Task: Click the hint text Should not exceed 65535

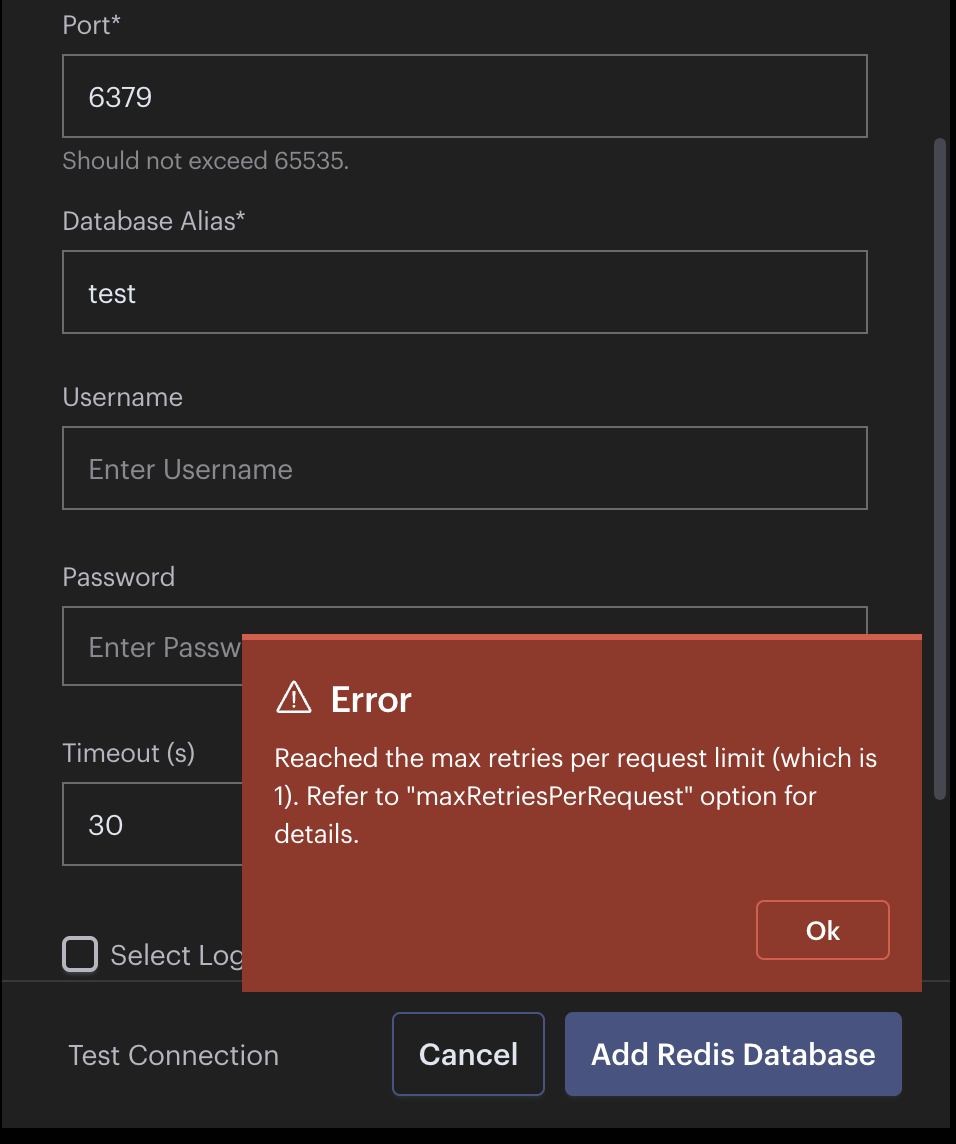Action: tap(206, 160)
